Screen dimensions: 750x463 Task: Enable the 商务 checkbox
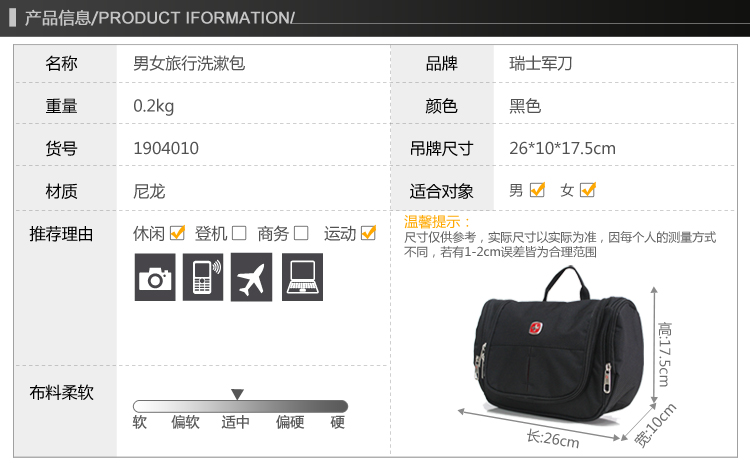pos(301,233)
